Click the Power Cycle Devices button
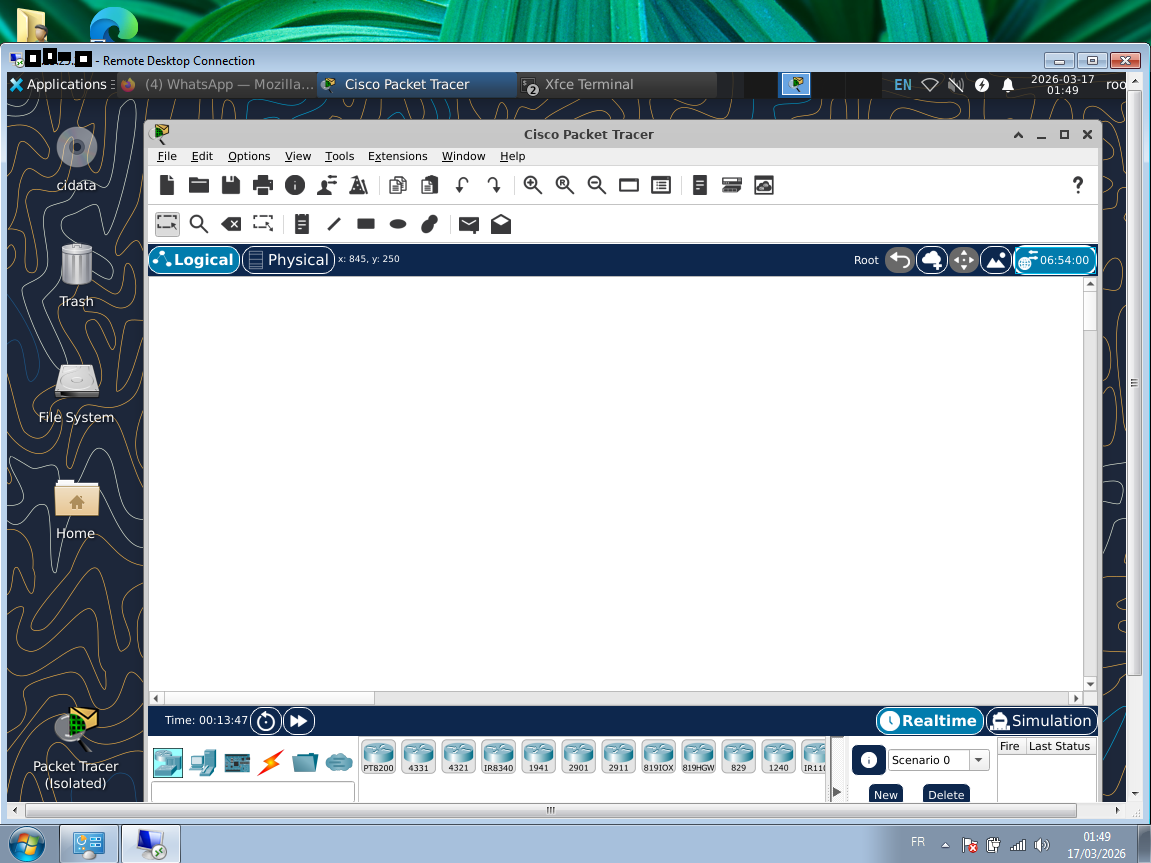 coord(265,721)
